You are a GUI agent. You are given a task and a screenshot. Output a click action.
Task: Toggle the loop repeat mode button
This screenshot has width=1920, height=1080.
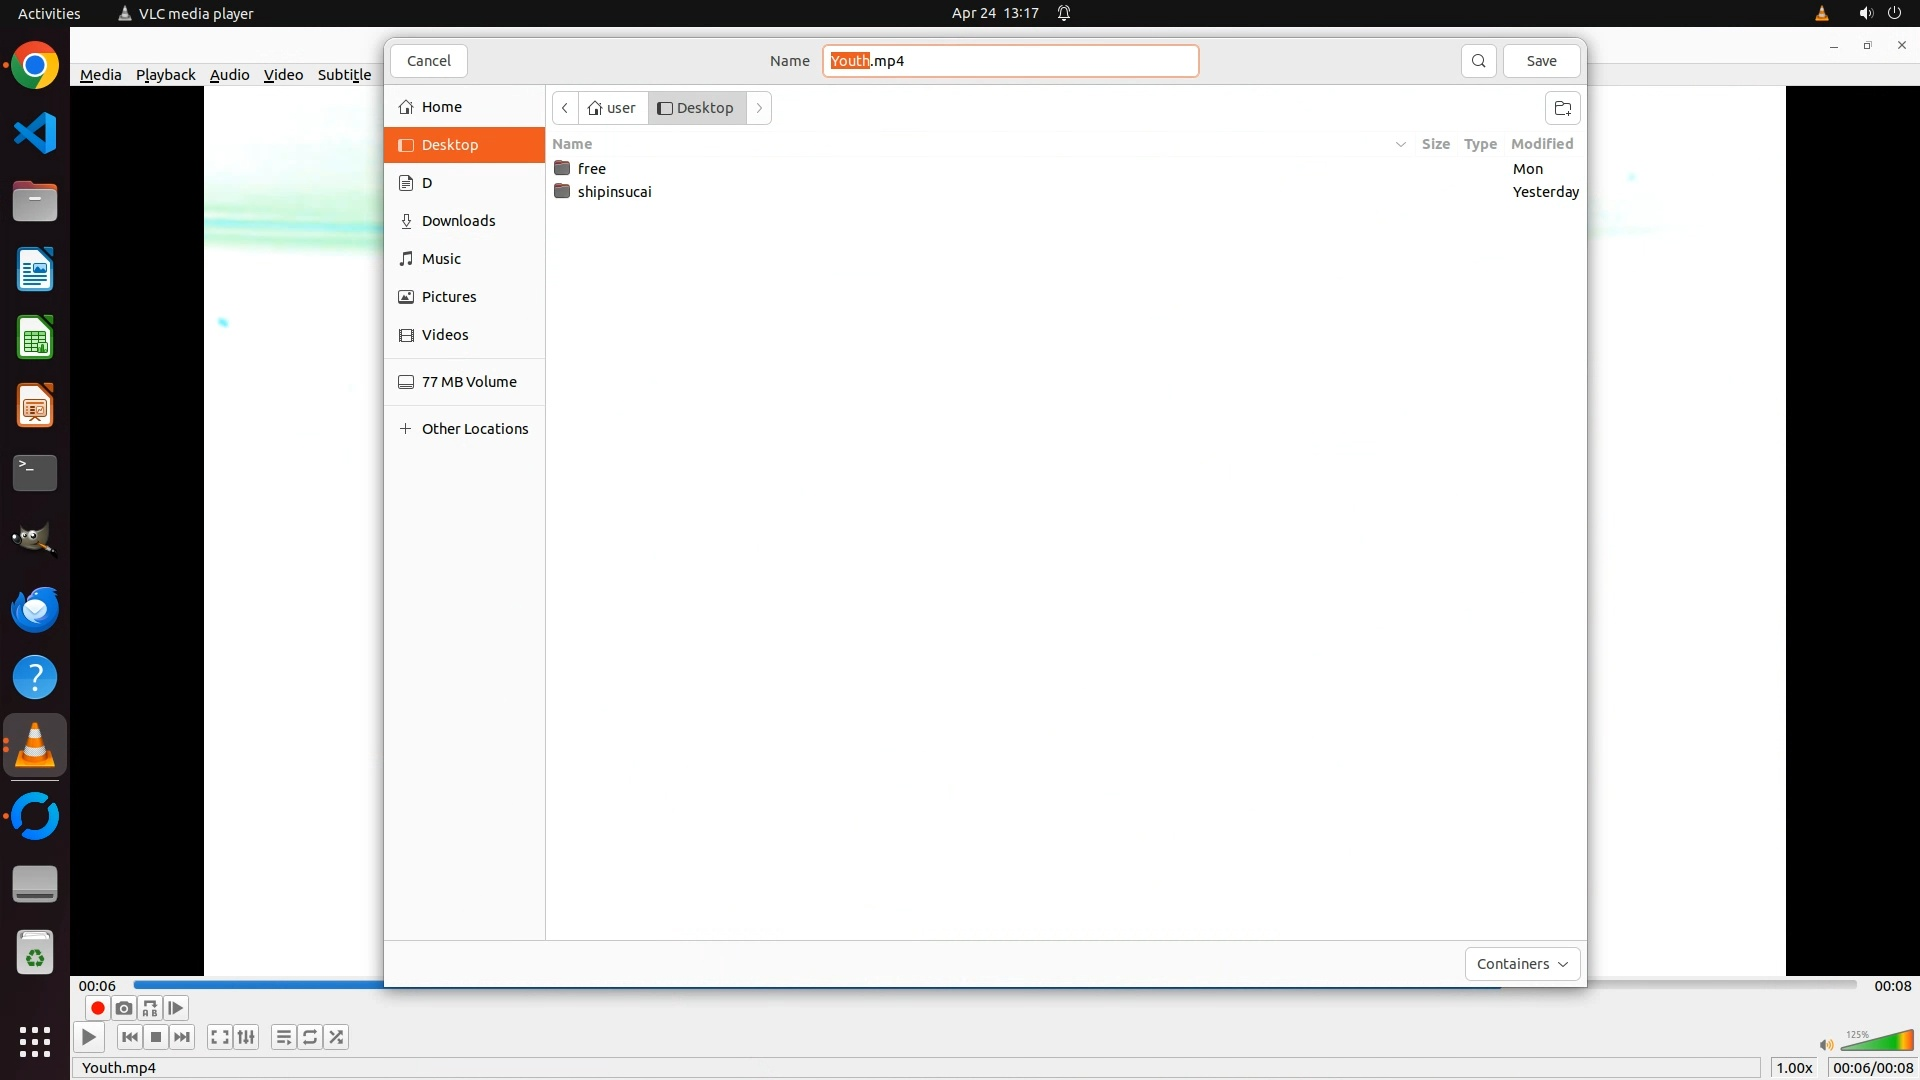(x=310, y=1037)
